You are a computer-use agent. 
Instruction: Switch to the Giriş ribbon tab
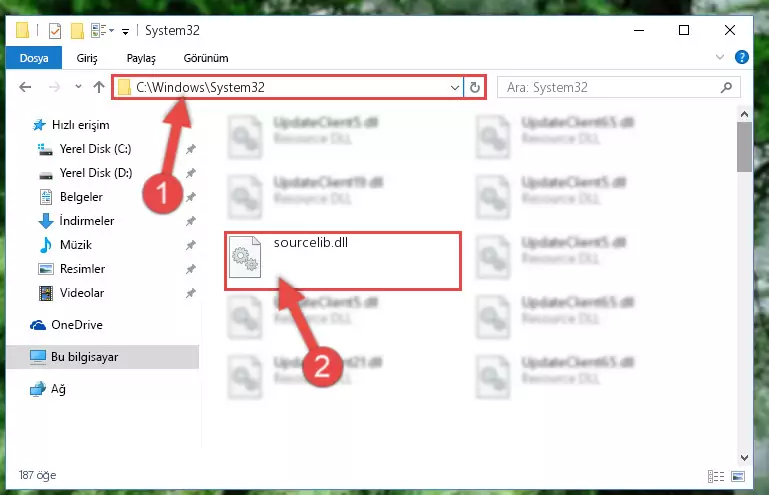[x=87, y=58]
